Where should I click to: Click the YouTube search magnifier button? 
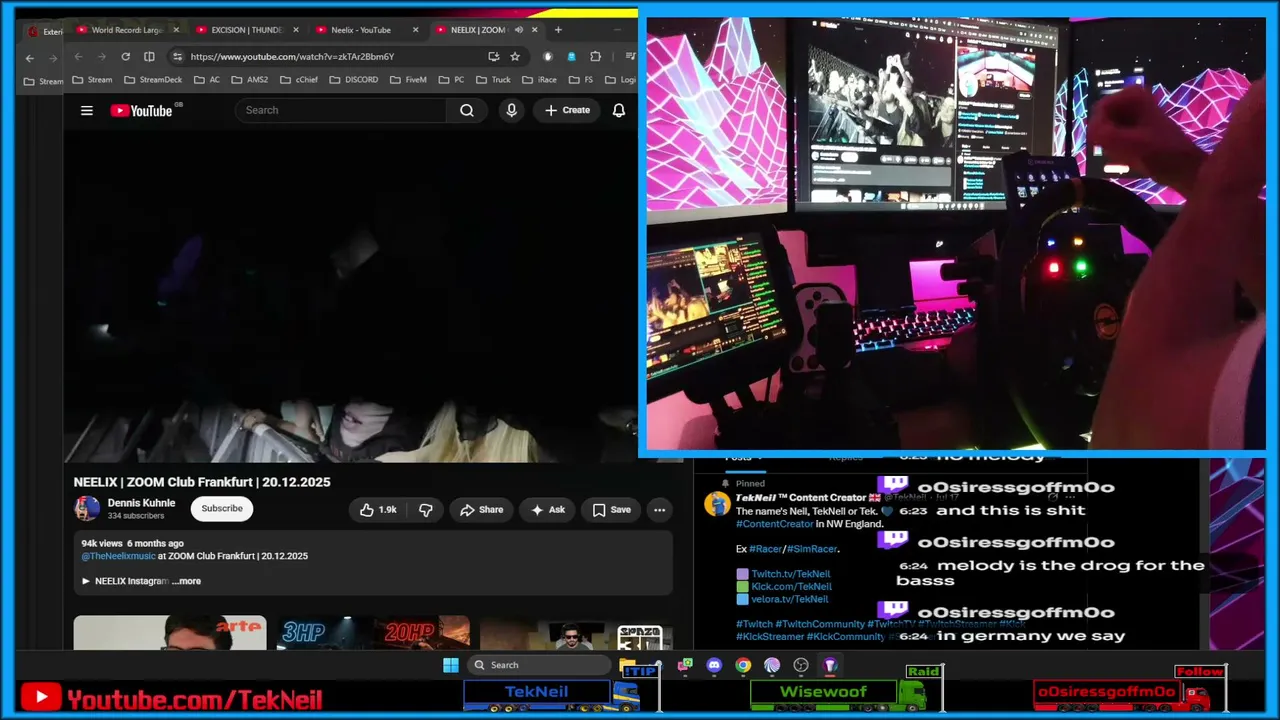pyautogui.click(x=467, y=110)
